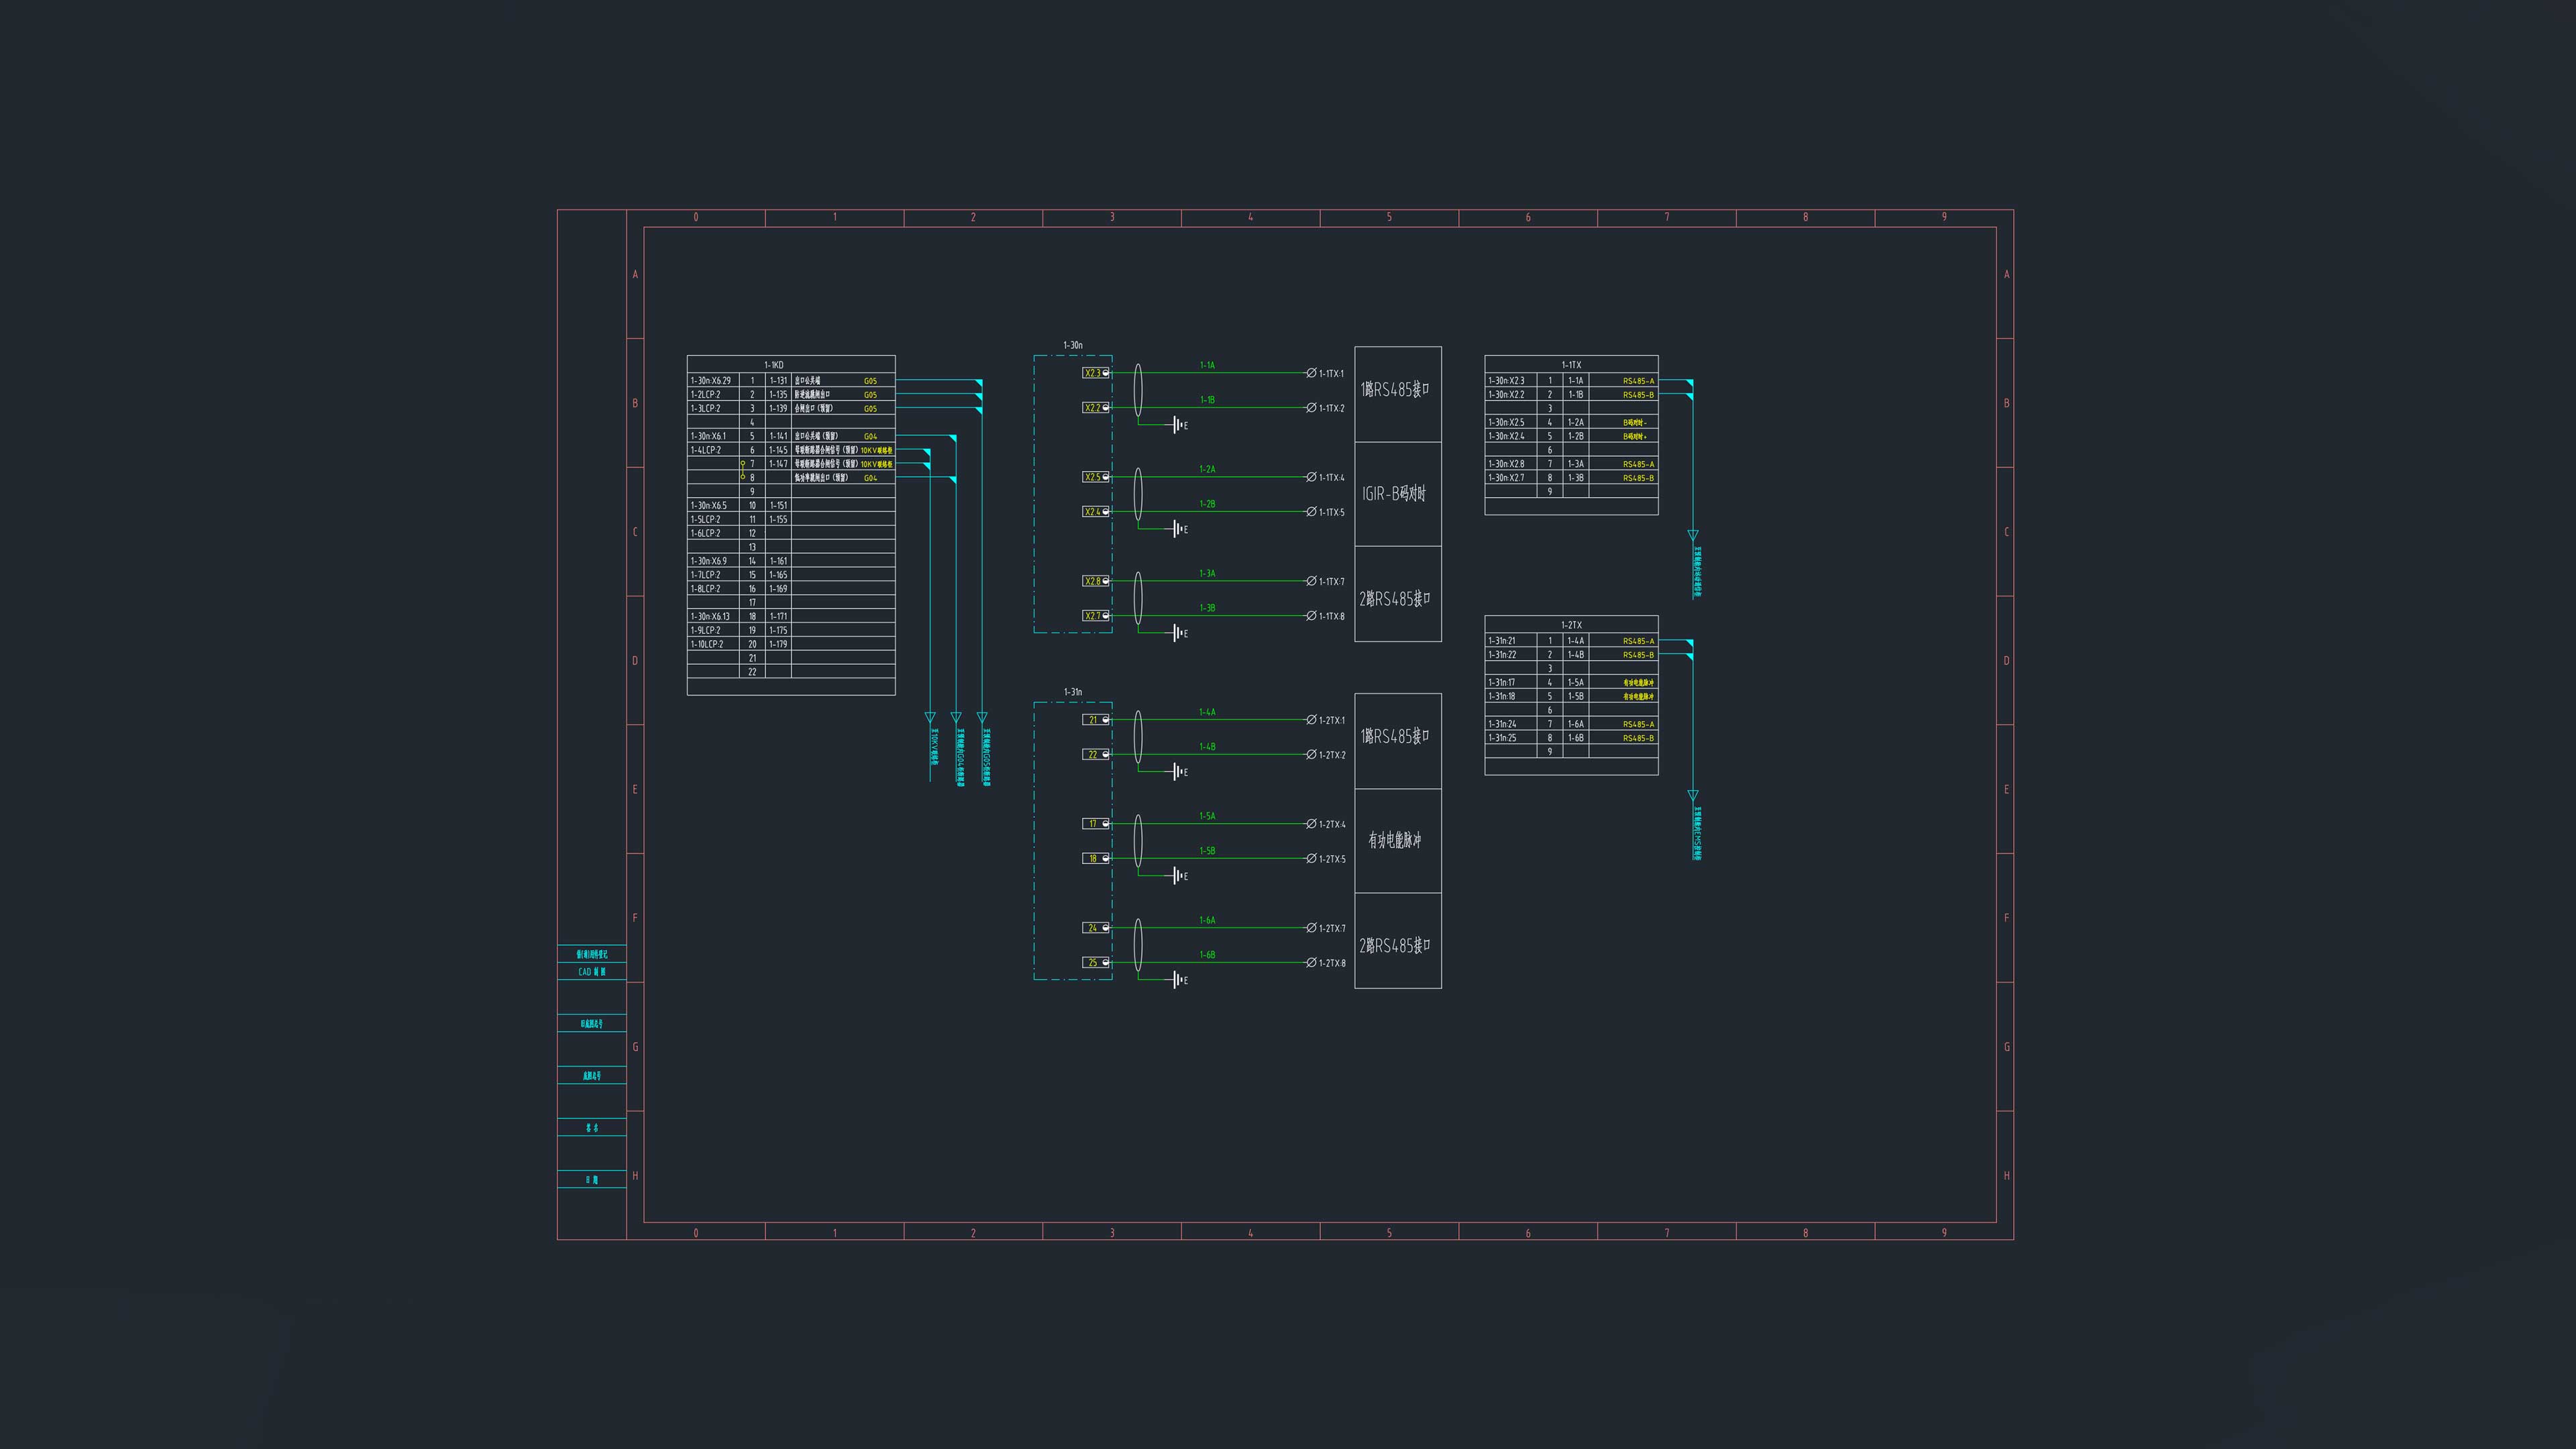
Task: Click the 1-10LCP:2 row in the 1-1KD table
Action: [x=791, y=644]
